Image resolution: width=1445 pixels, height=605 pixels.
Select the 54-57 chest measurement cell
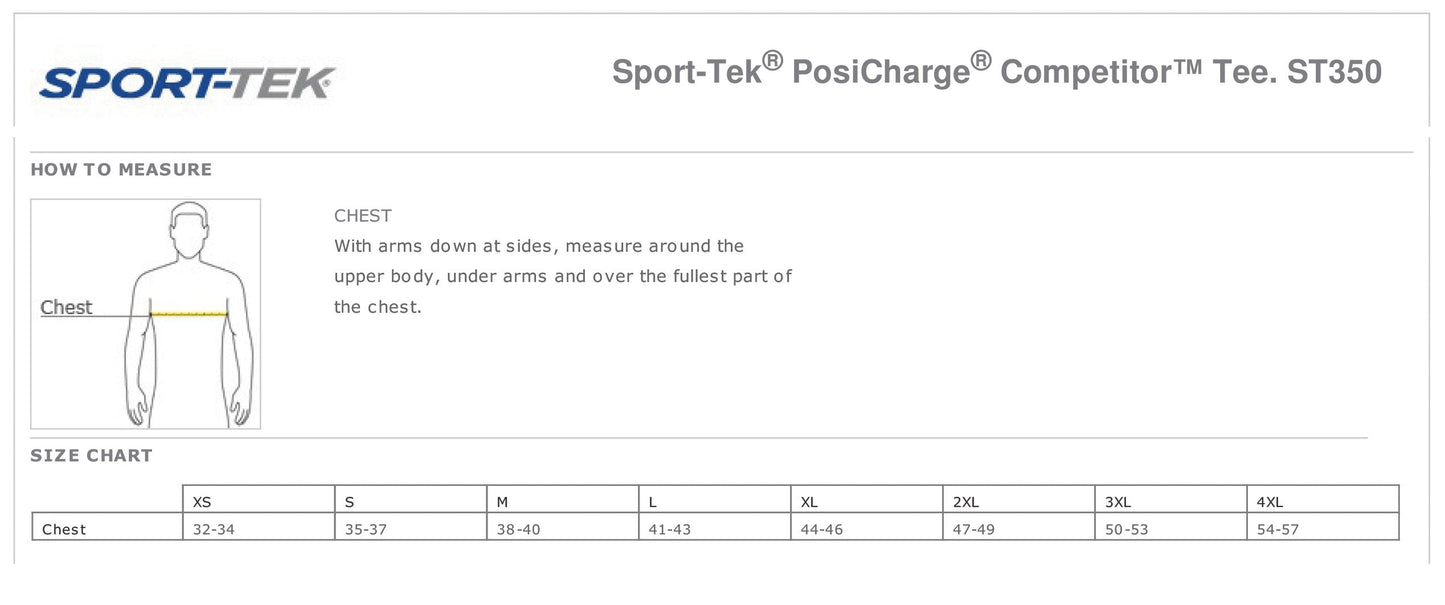tap(1277, 529)
